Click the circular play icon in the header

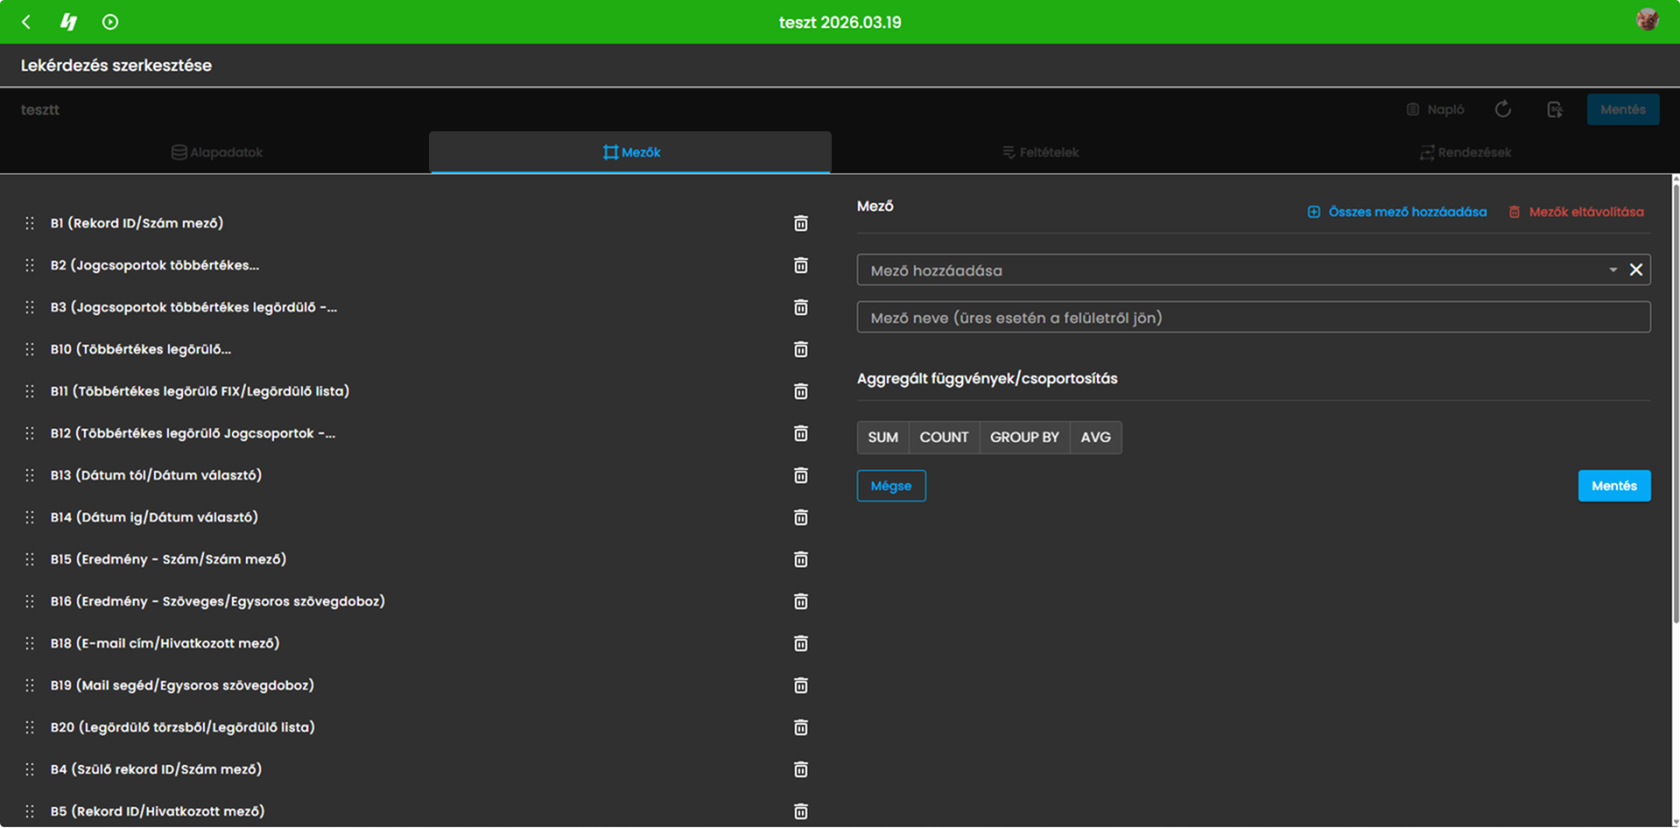[x=110, y=22]
